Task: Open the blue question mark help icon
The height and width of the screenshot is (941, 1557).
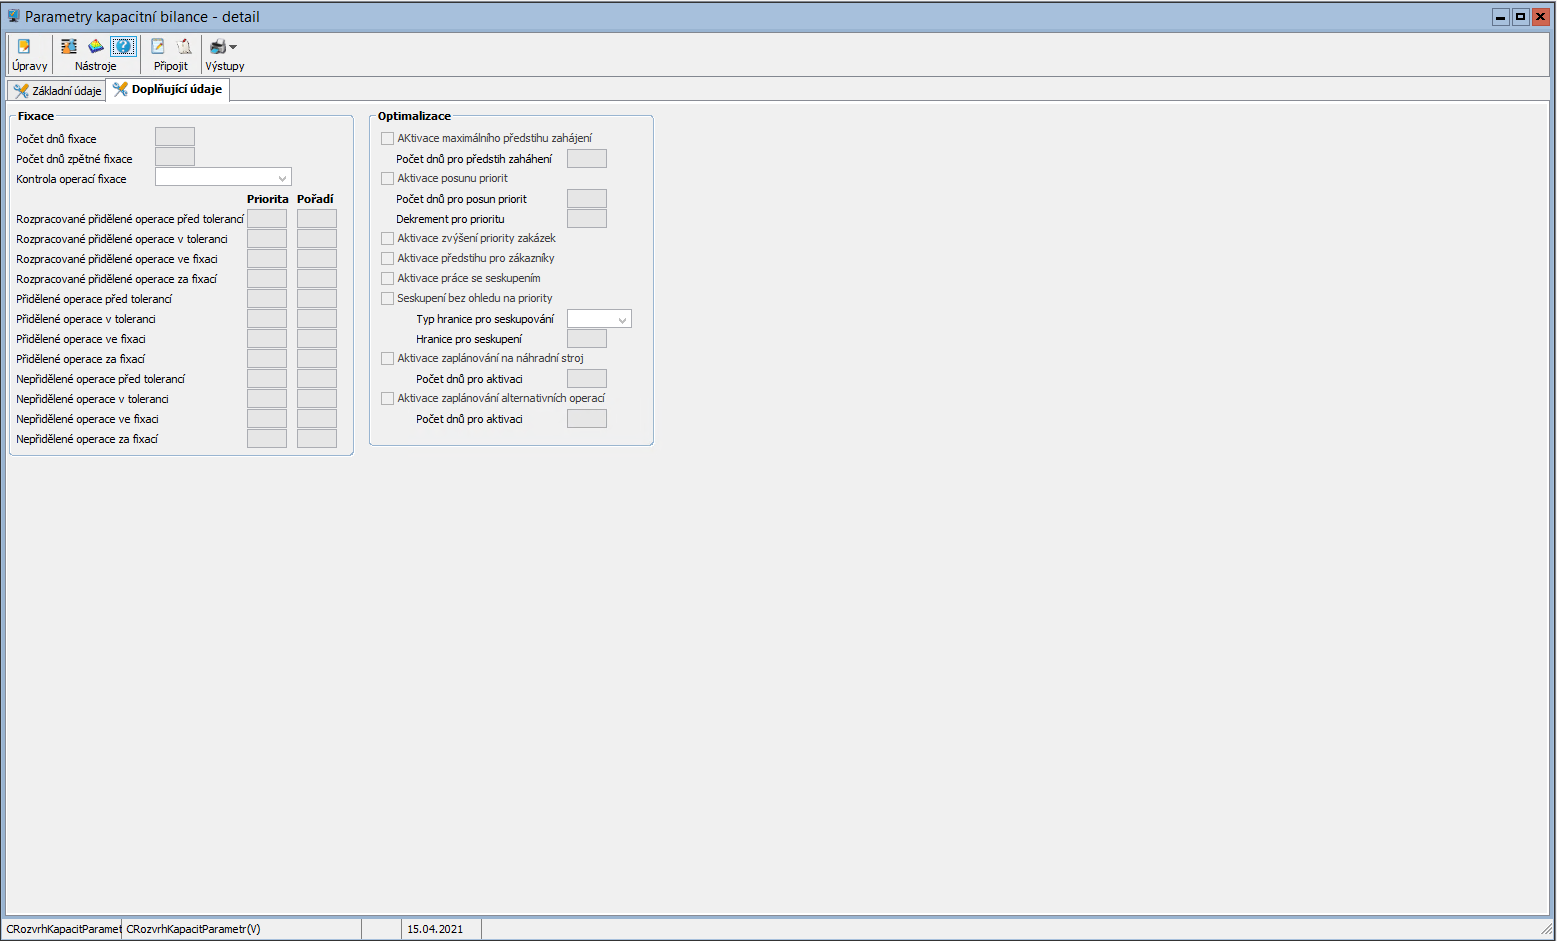Action: point(123,47)
